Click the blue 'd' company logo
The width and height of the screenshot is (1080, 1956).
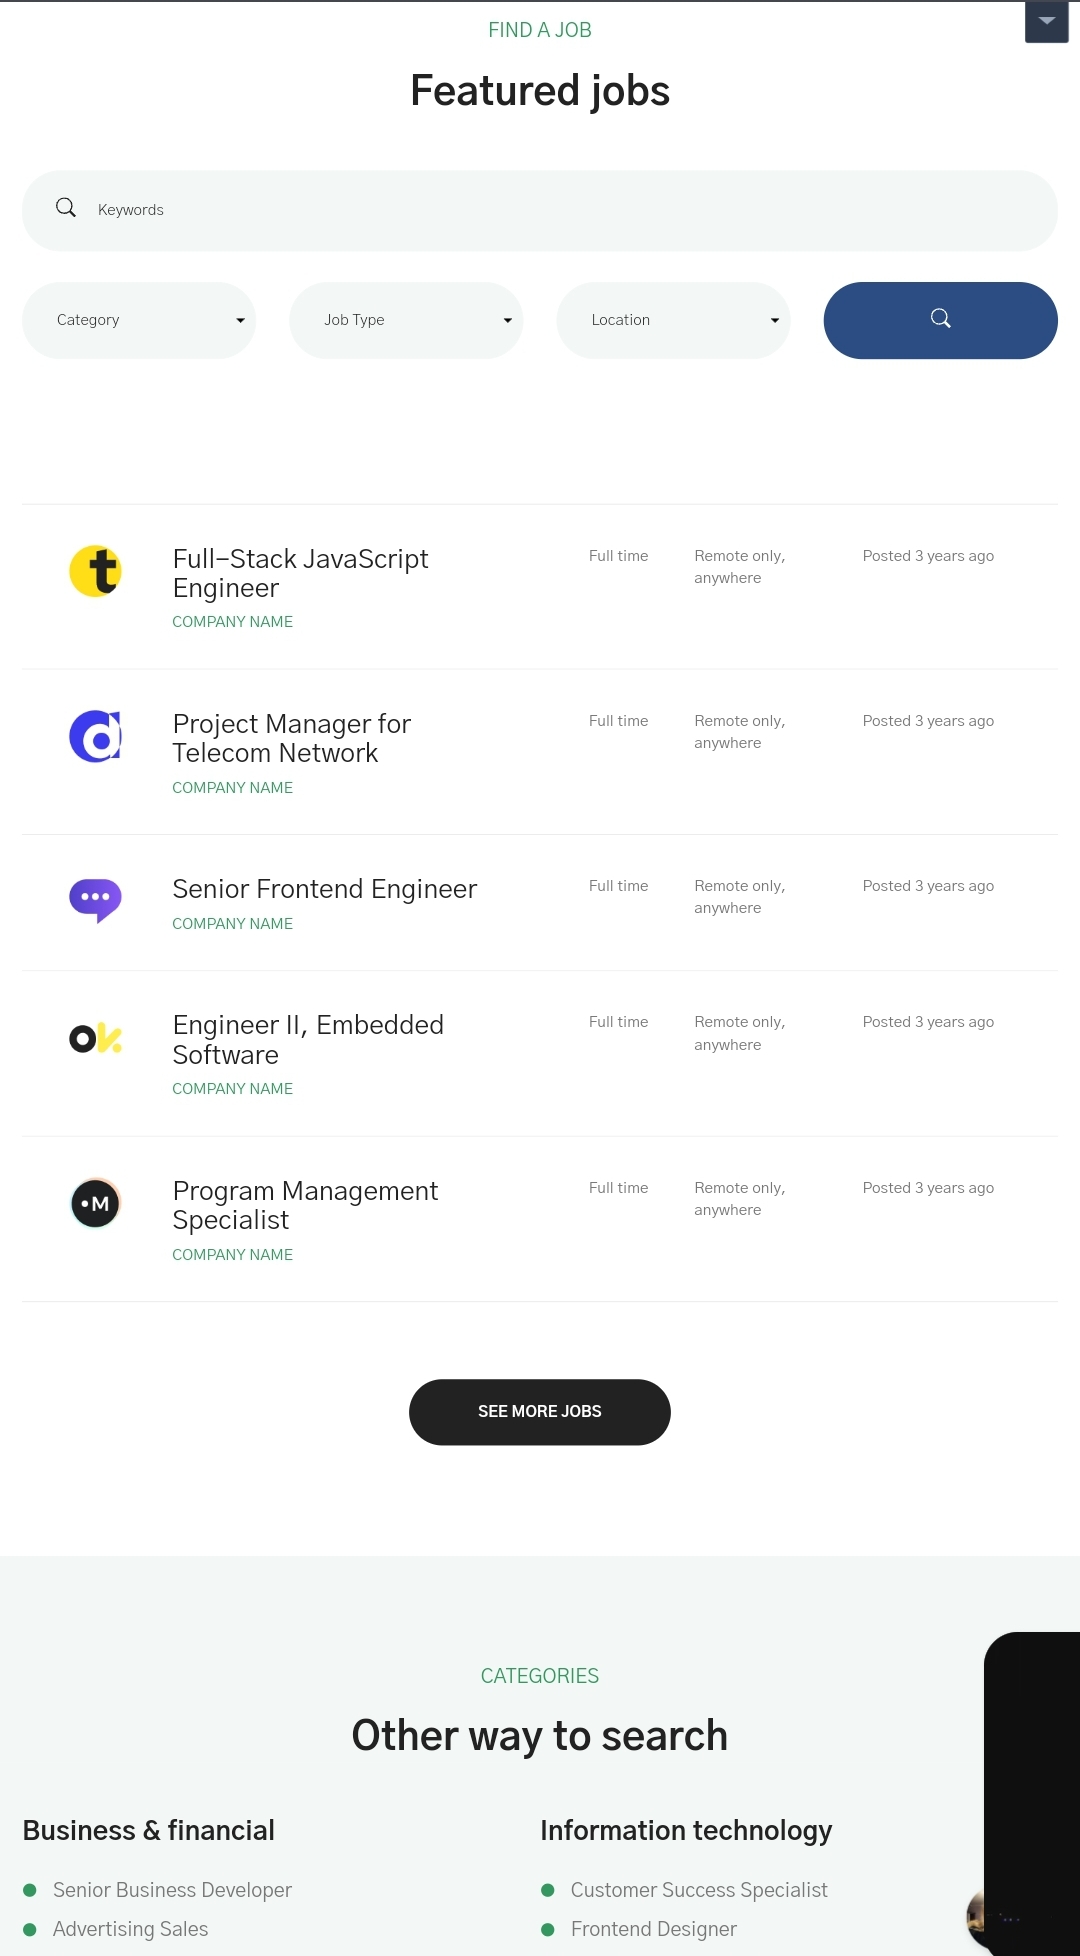coord(95,737)
